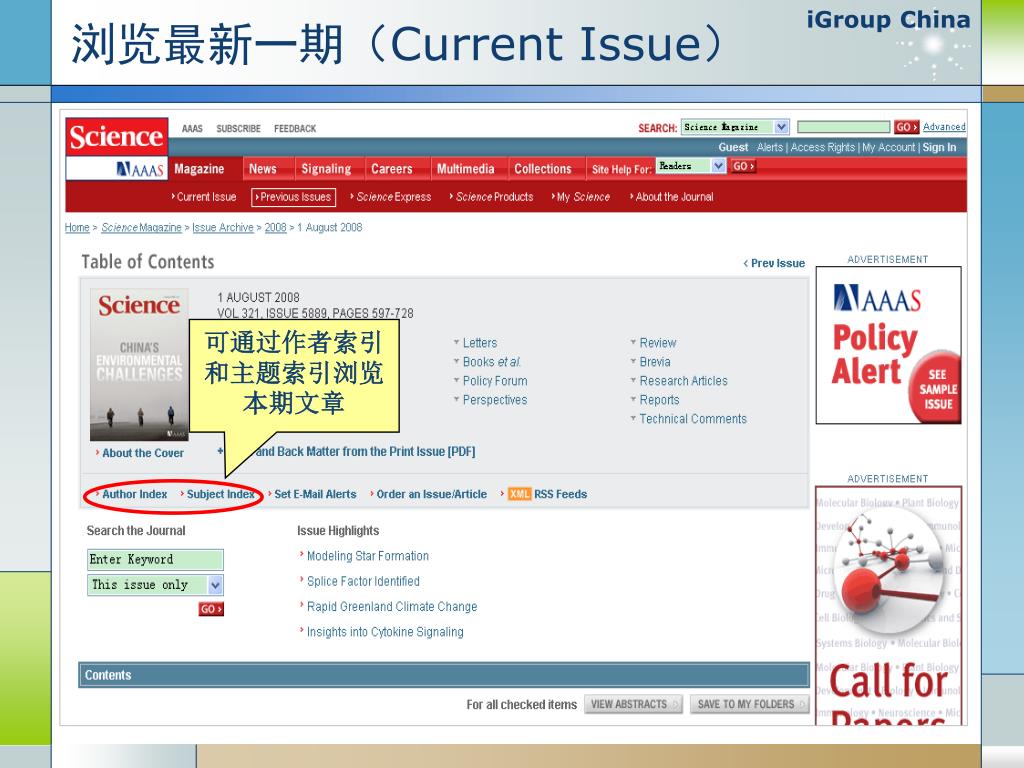Image resolution: width=1024 pixels, height=768 pixels.
Task: Expand the Books et al. section link
Action: 491,362
